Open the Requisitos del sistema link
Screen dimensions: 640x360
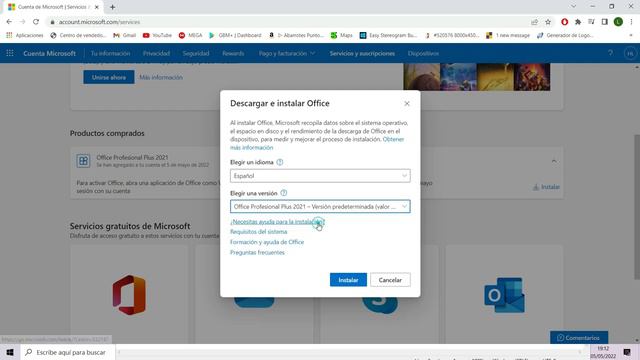(259, 232)
